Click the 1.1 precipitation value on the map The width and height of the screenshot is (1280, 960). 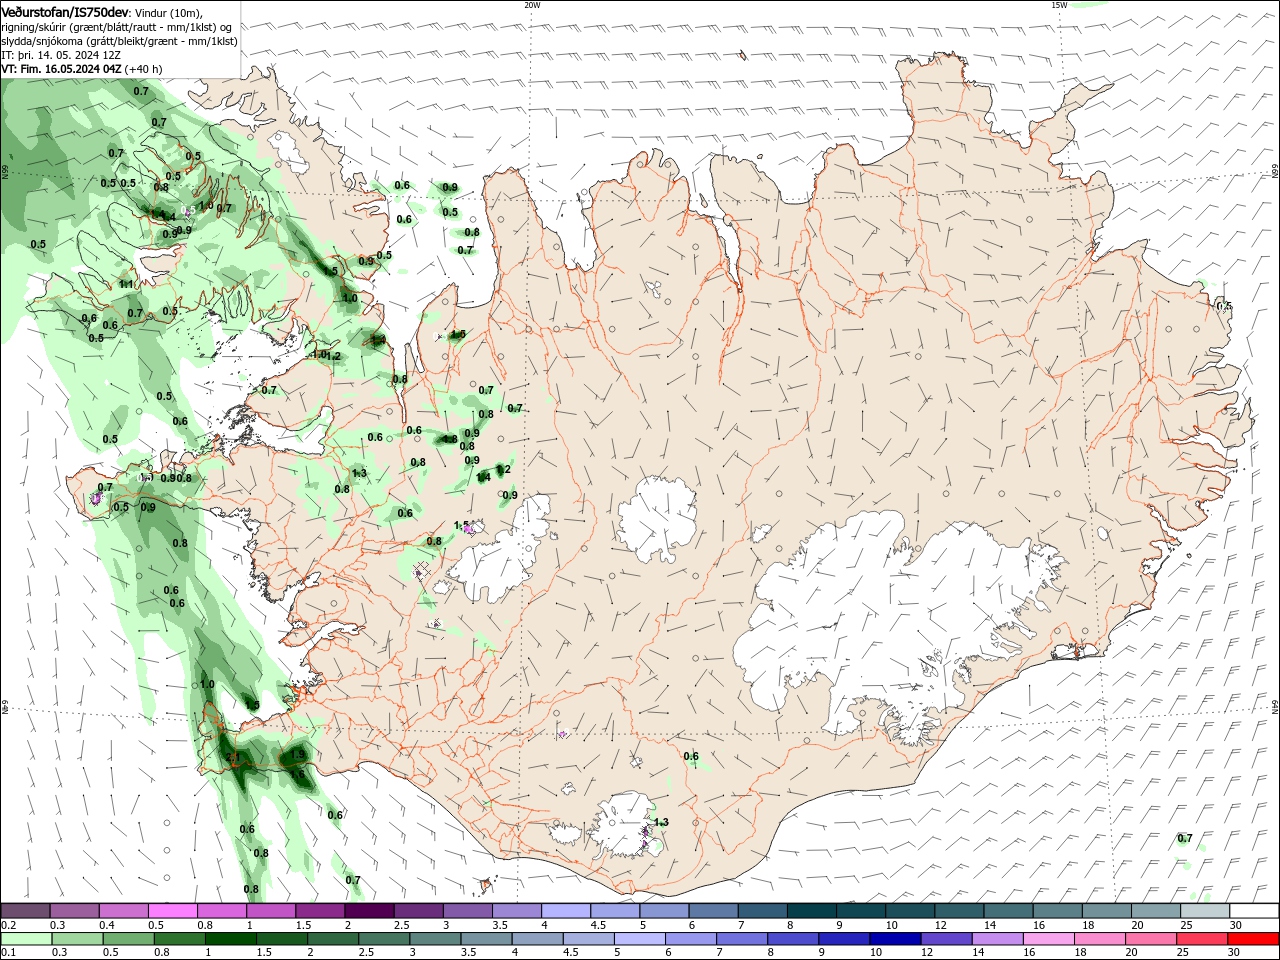click(x=127, y=285)
